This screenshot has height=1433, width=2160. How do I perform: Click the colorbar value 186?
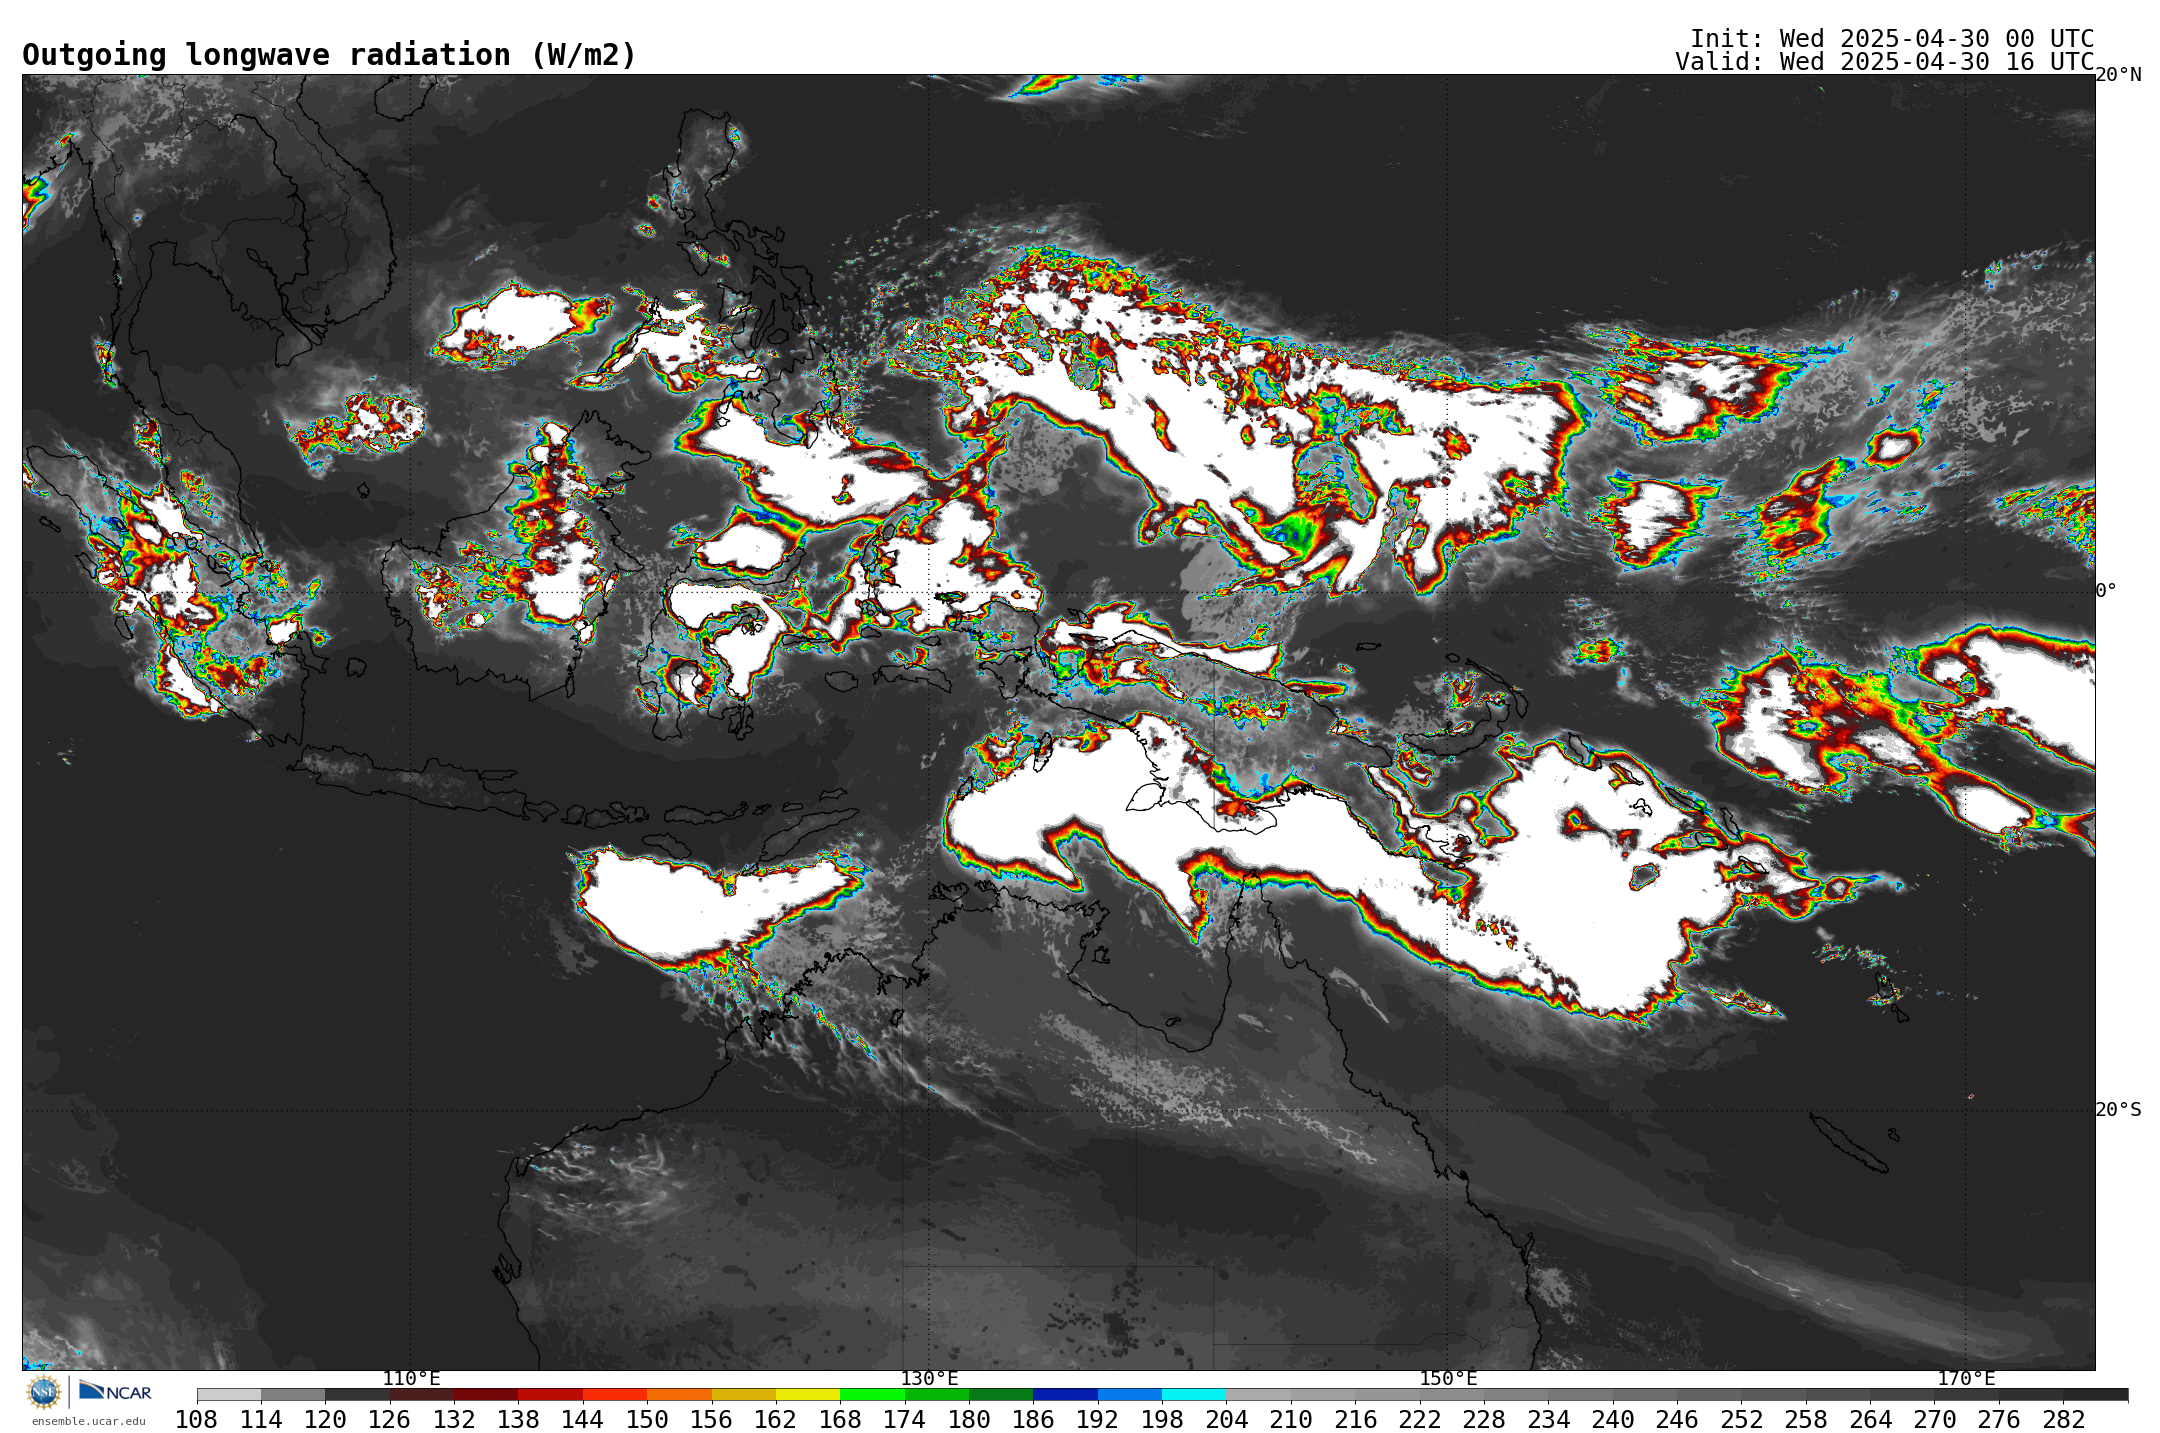point(1033,1419)
